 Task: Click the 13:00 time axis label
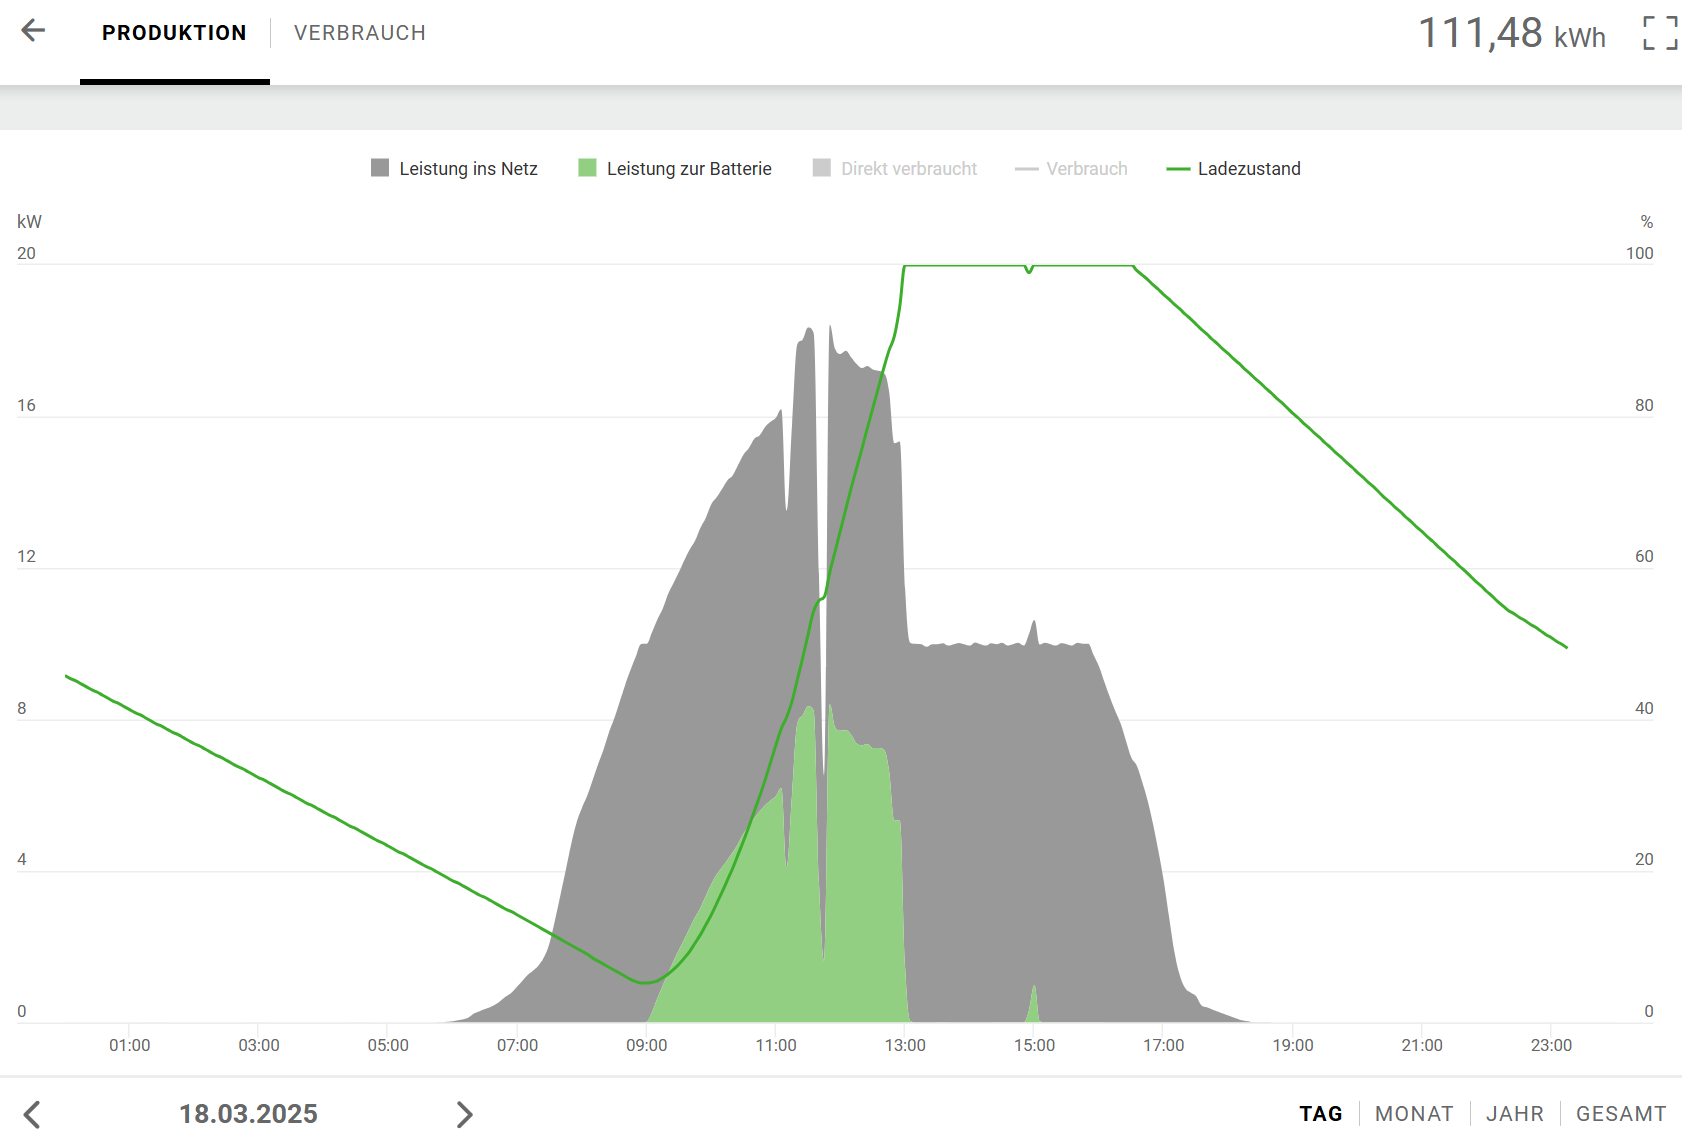(x=905, y=1045)
